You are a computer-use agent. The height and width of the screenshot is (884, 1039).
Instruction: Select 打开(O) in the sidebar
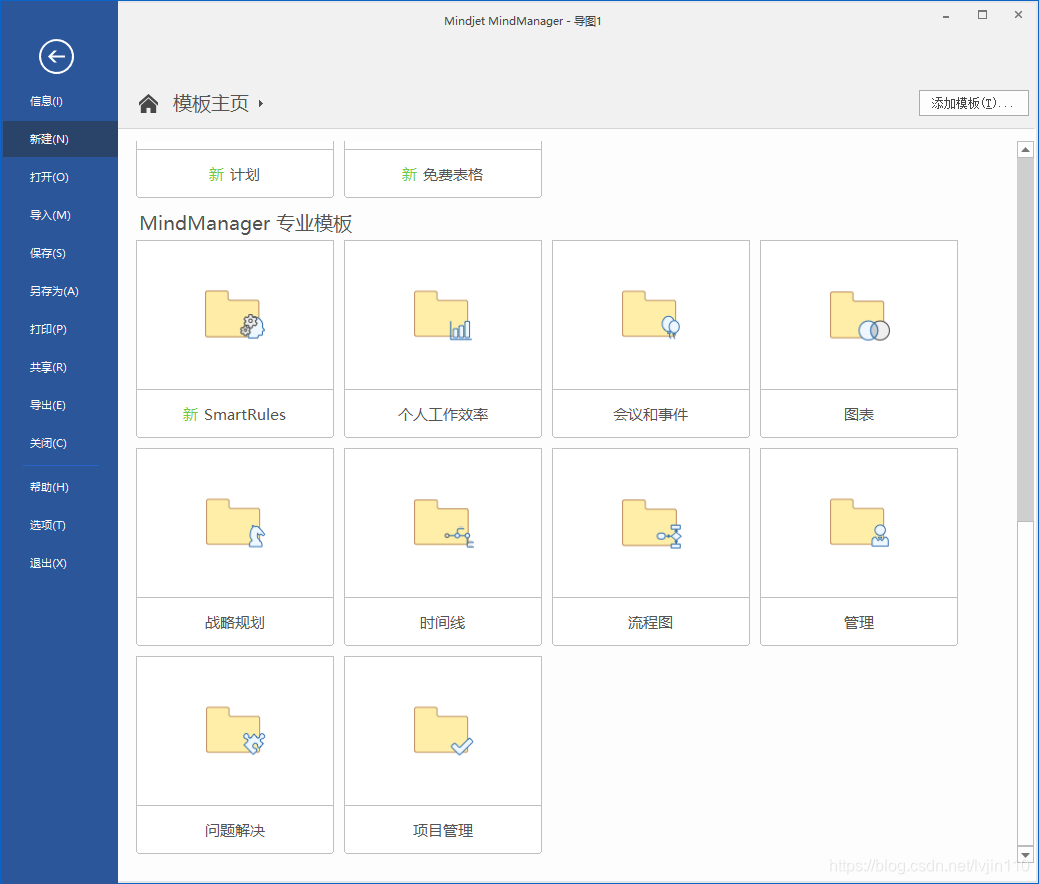coord(60,177)
